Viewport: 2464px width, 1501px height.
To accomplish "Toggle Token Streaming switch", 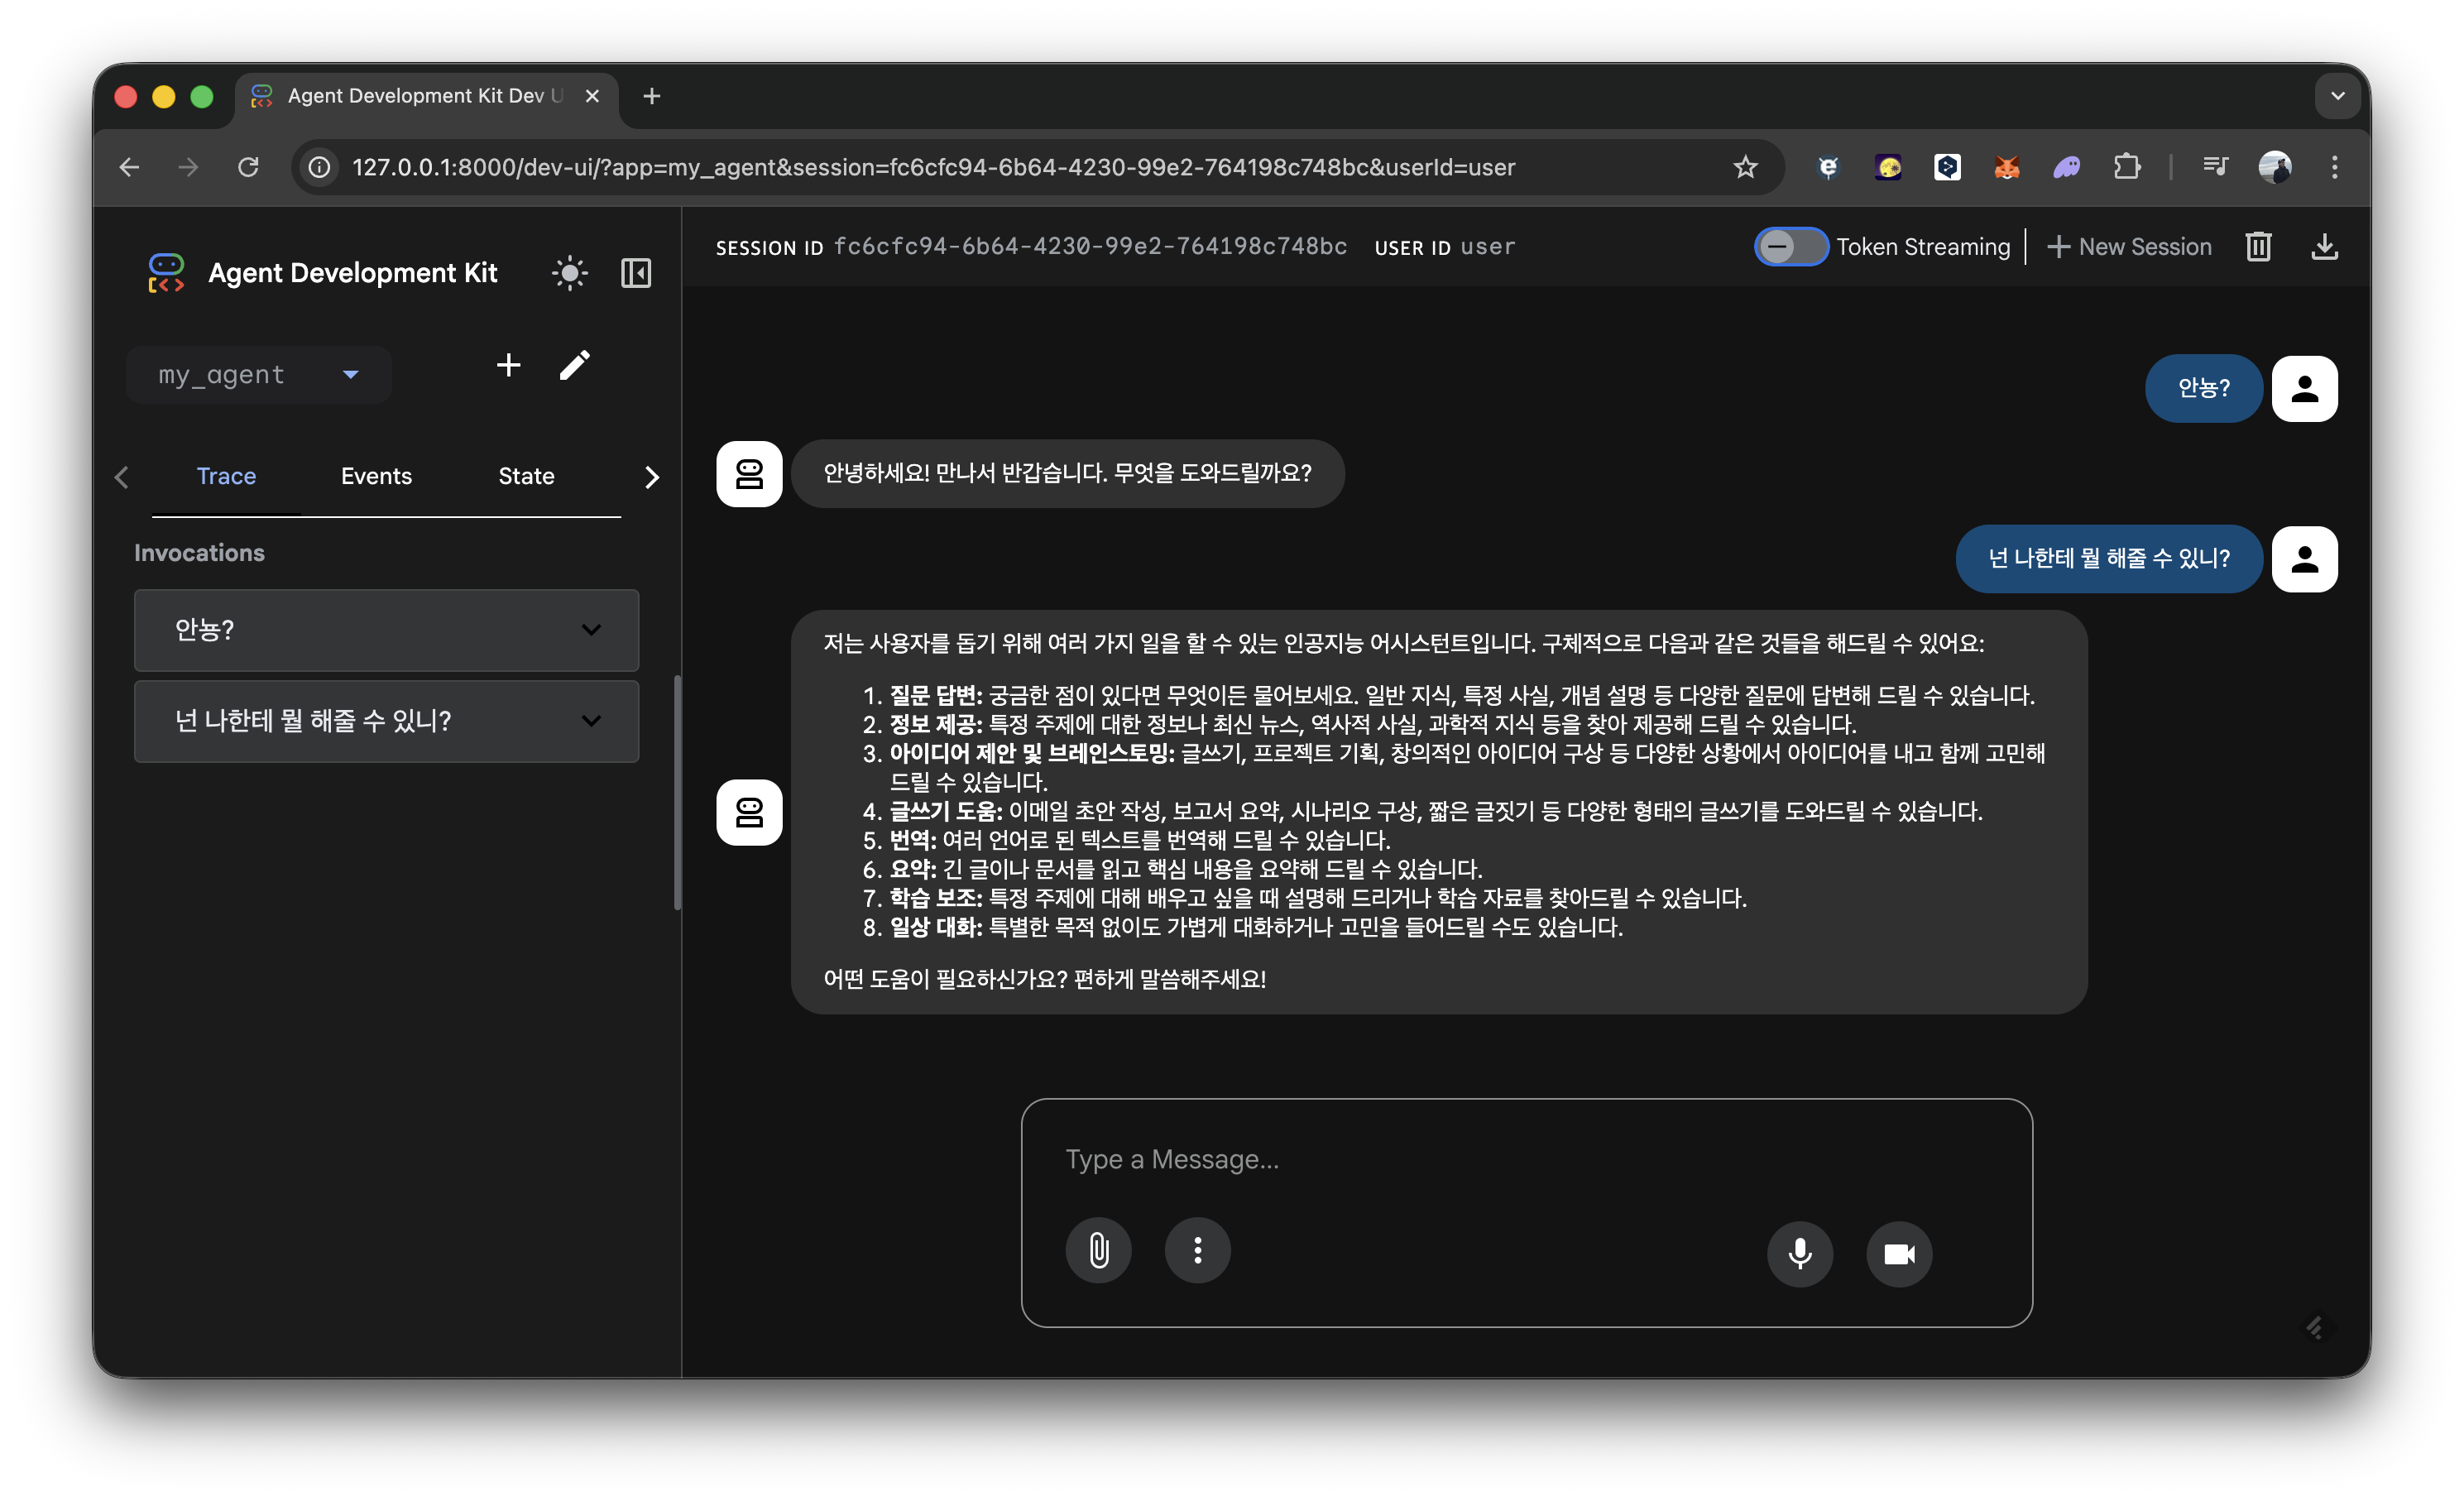I will click(x=1790, y=247).
